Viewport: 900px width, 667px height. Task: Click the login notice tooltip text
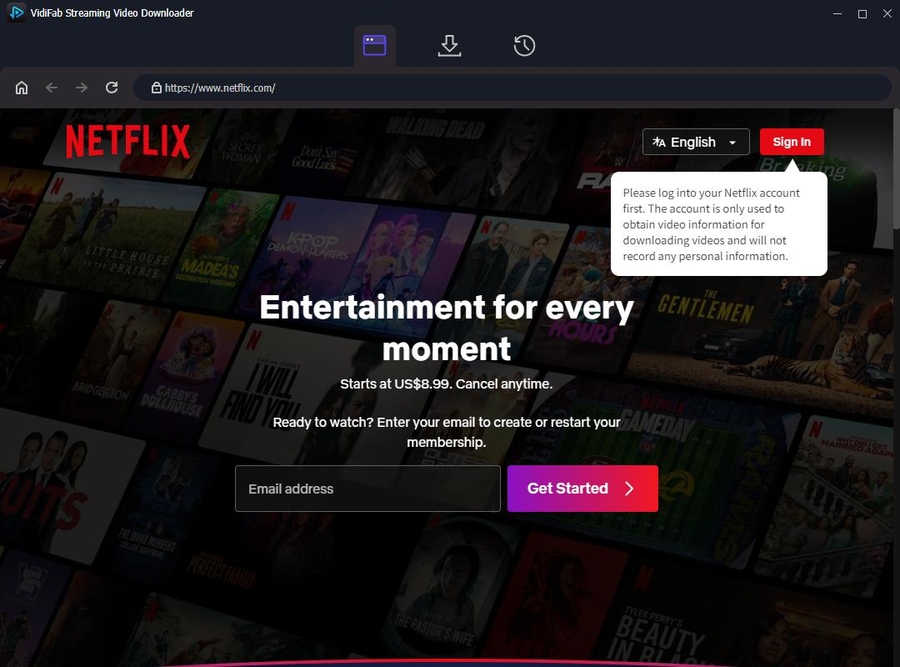click(711, 224)
